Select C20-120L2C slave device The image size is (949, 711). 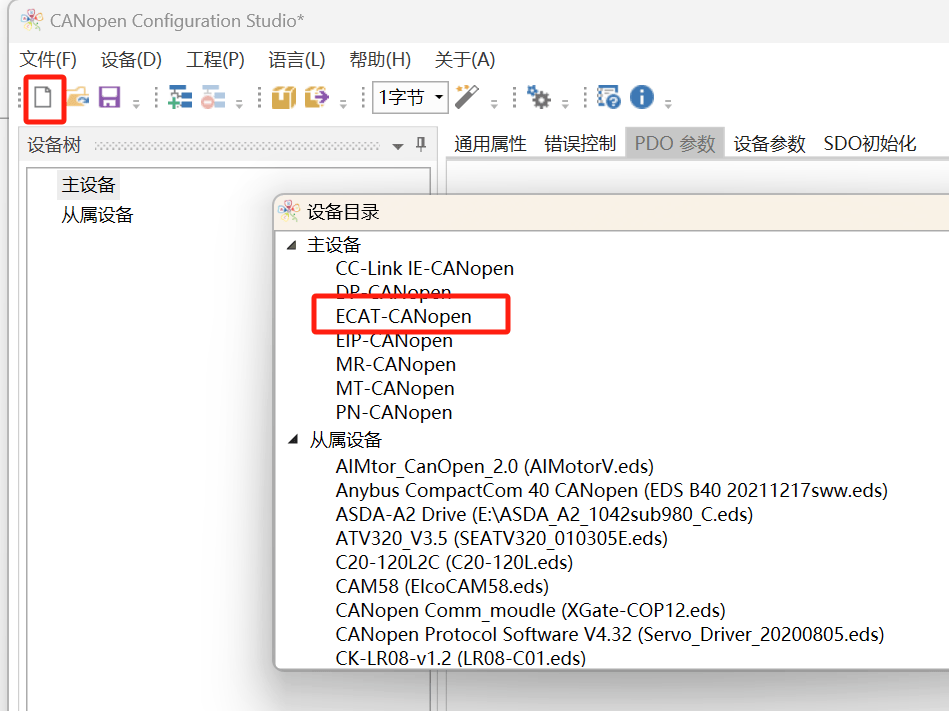tap(454, 562)
